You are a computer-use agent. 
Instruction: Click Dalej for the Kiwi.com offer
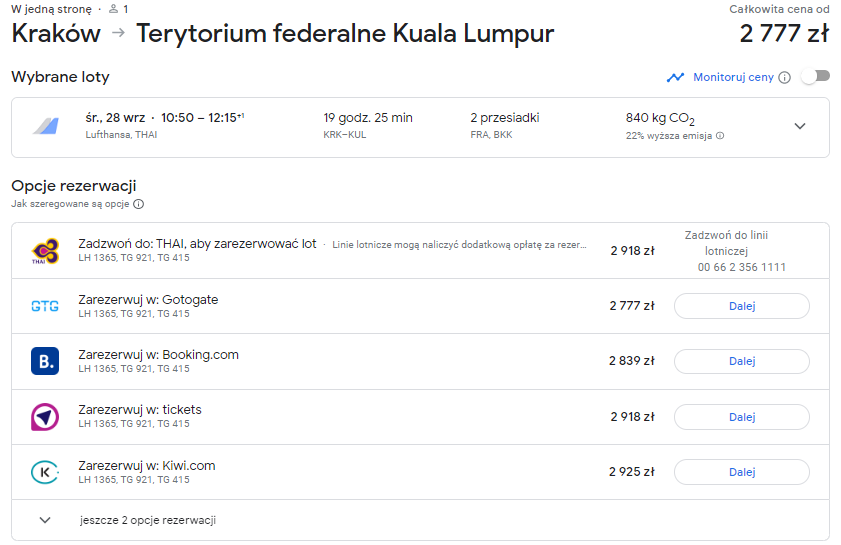coord(742,472)
